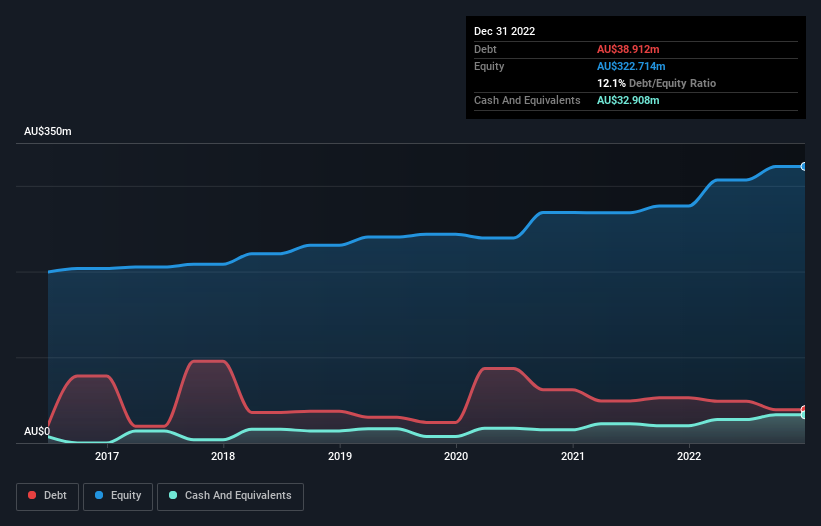Click the AU$32.908m cash value
Image resolution: width=821 pixels, height=526 pixels.
click(x=628, y=100)
